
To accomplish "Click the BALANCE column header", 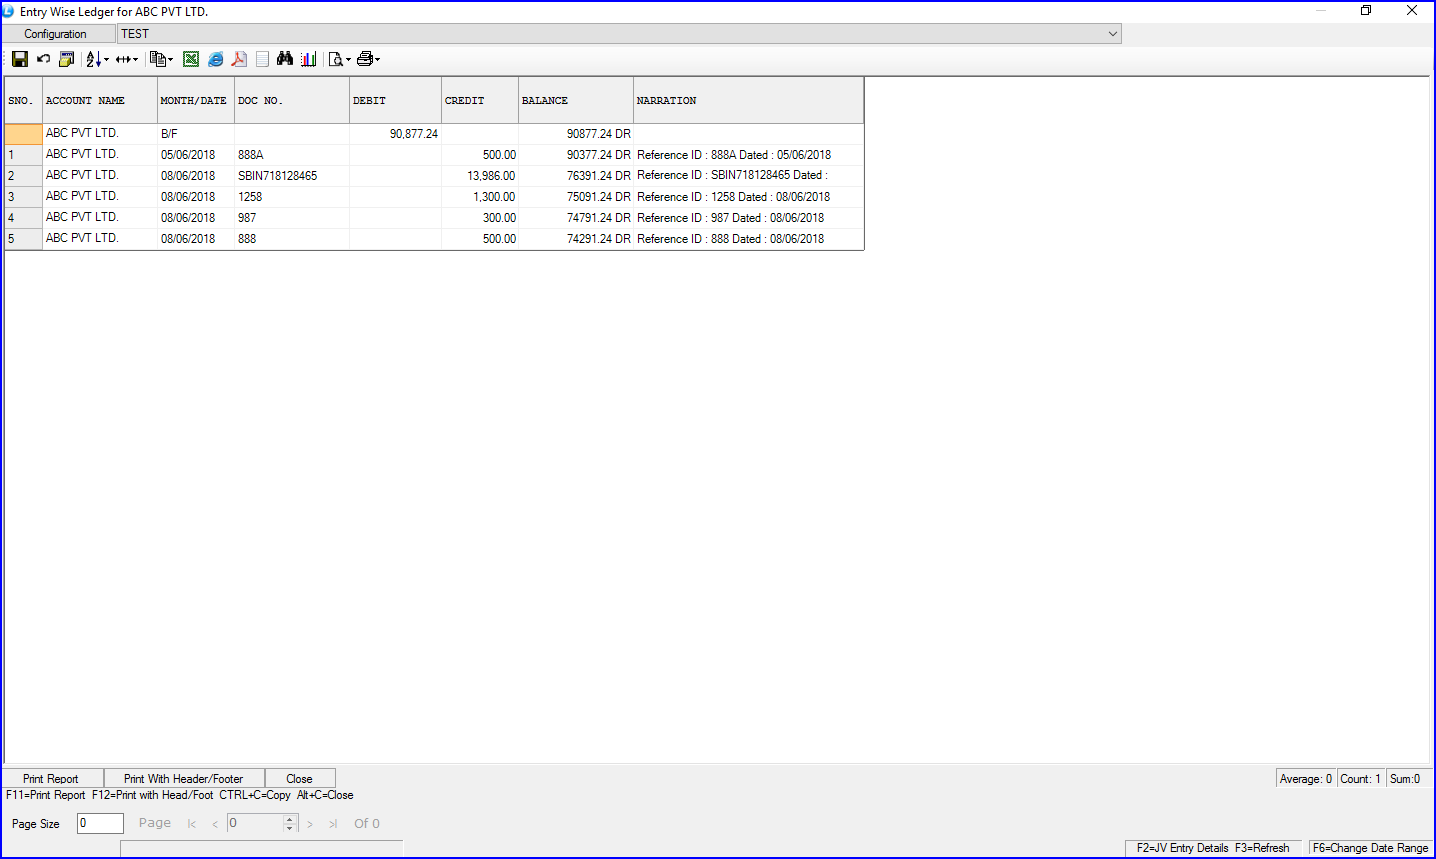I will 576,100.
